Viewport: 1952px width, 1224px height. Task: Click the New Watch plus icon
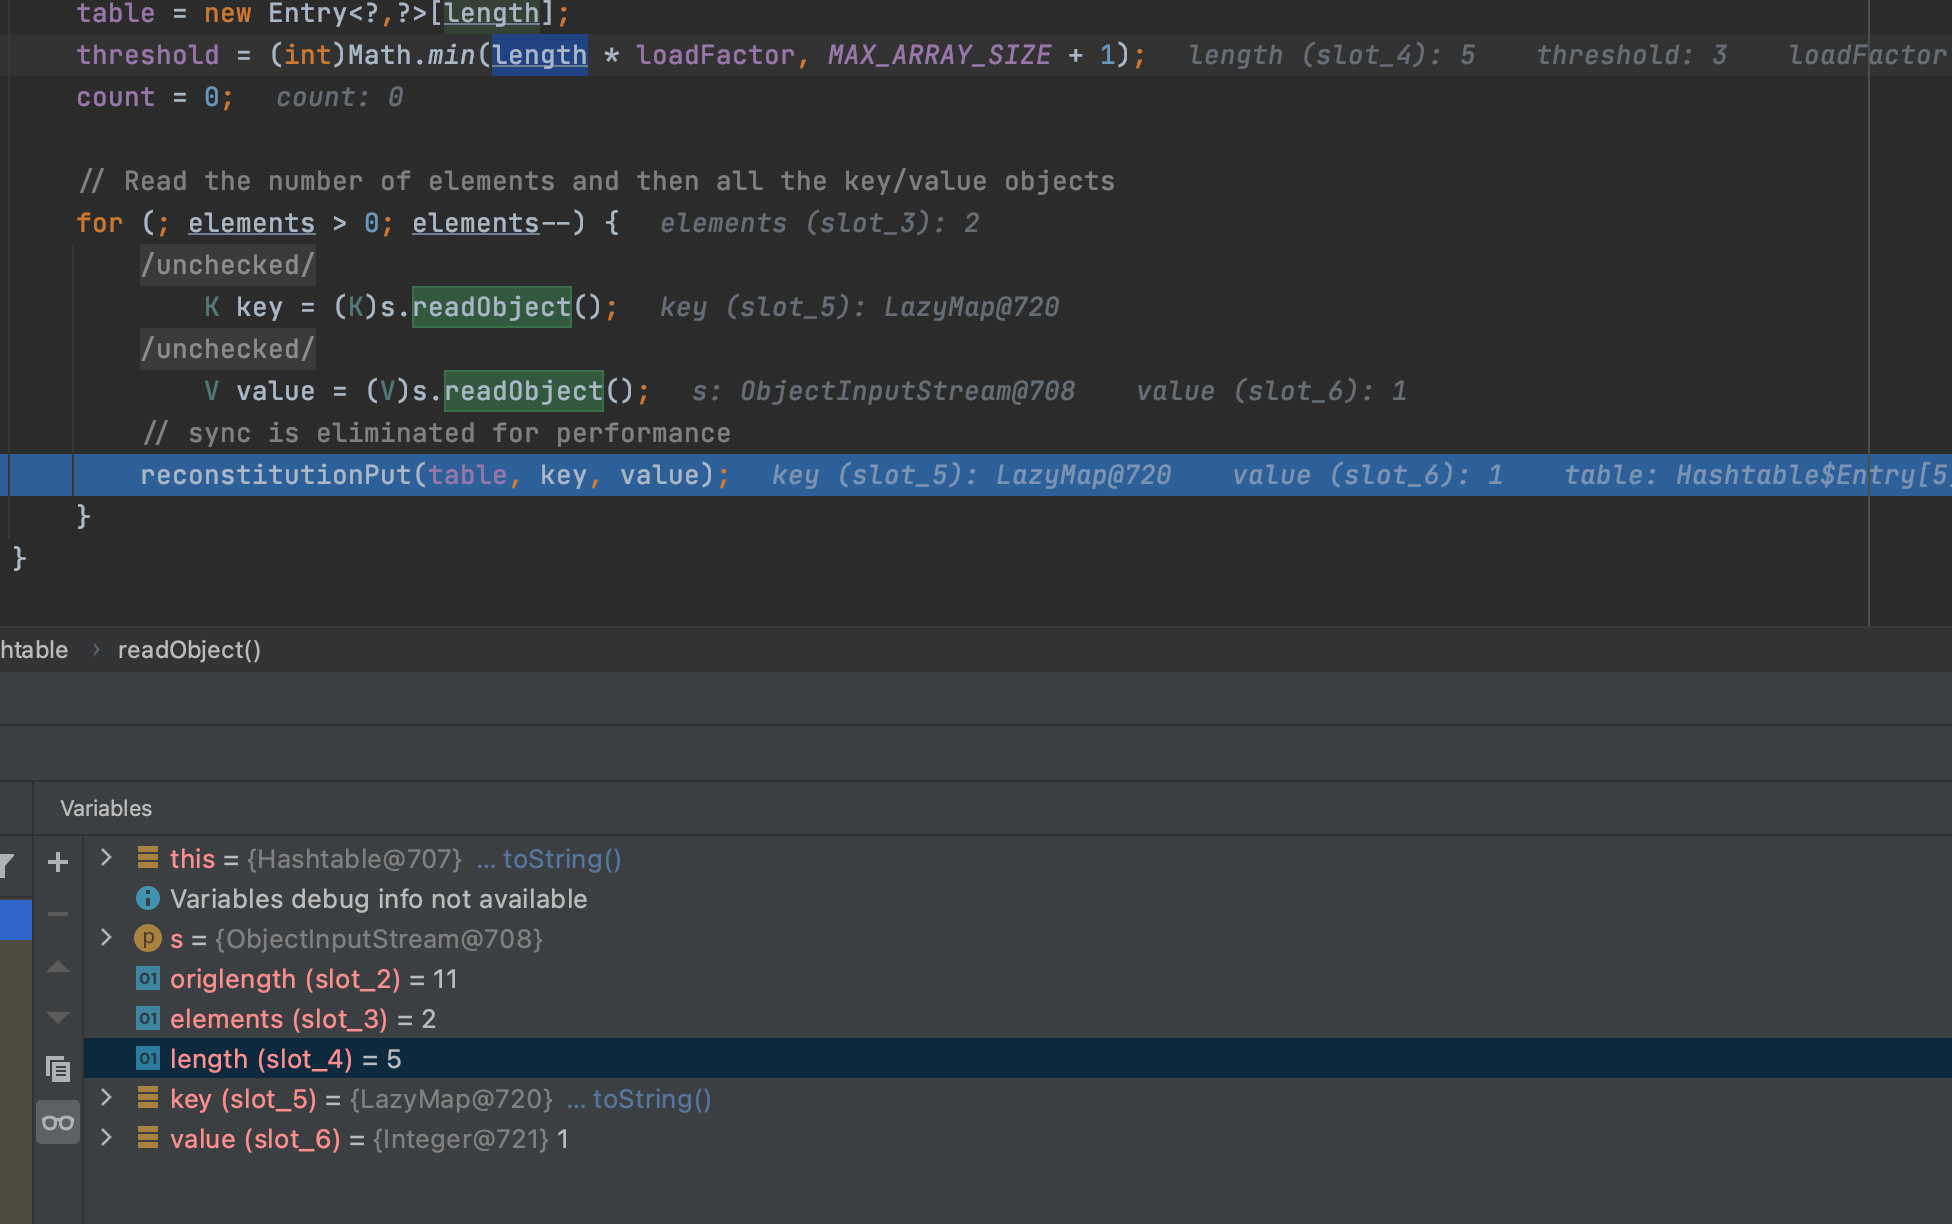[58, 862]
